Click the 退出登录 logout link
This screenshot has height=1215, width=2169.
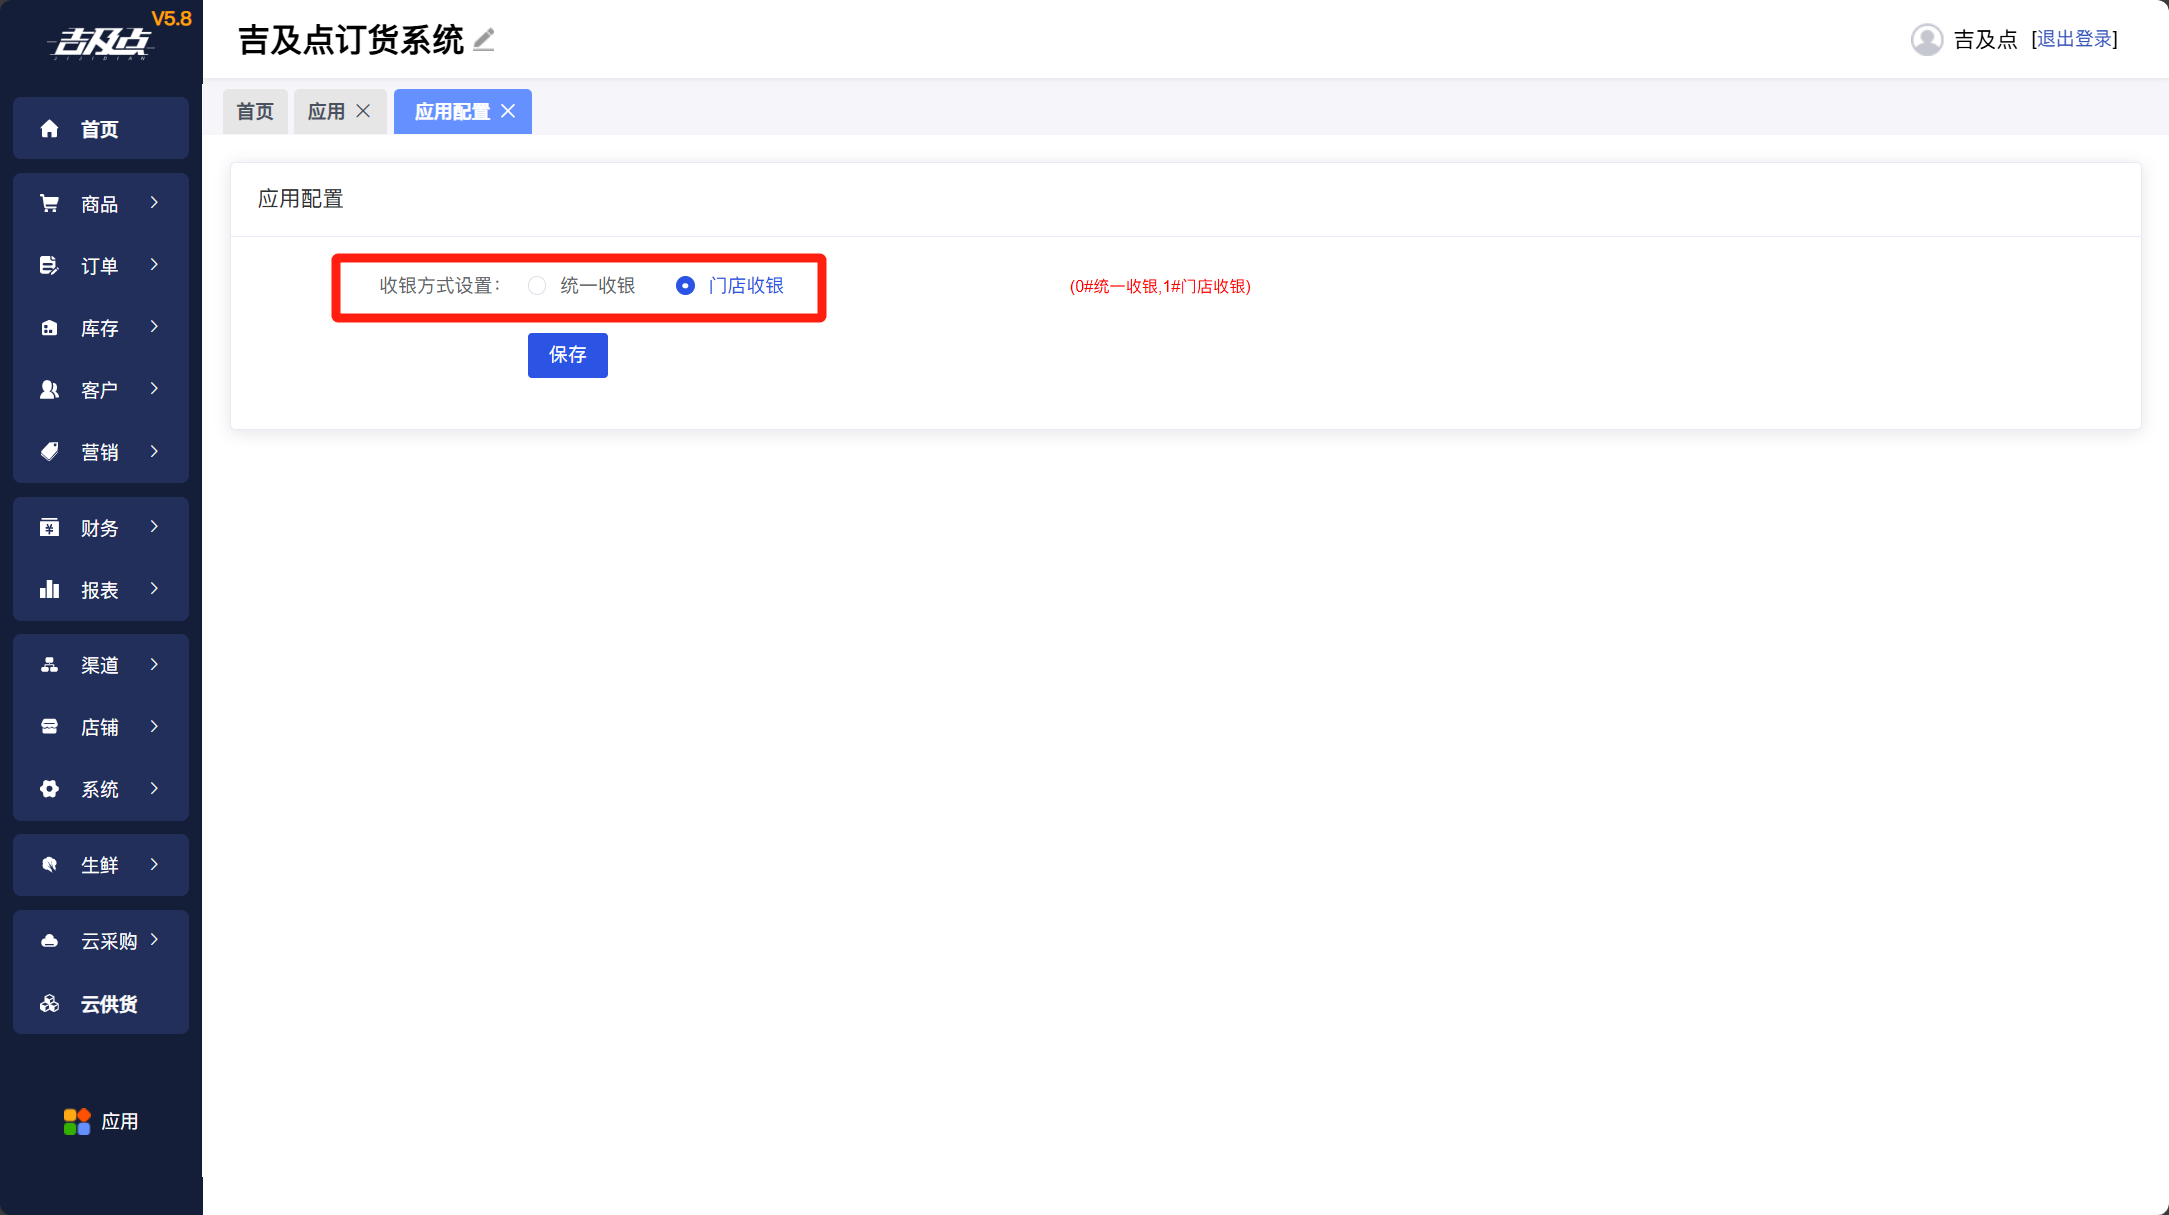2074,39
